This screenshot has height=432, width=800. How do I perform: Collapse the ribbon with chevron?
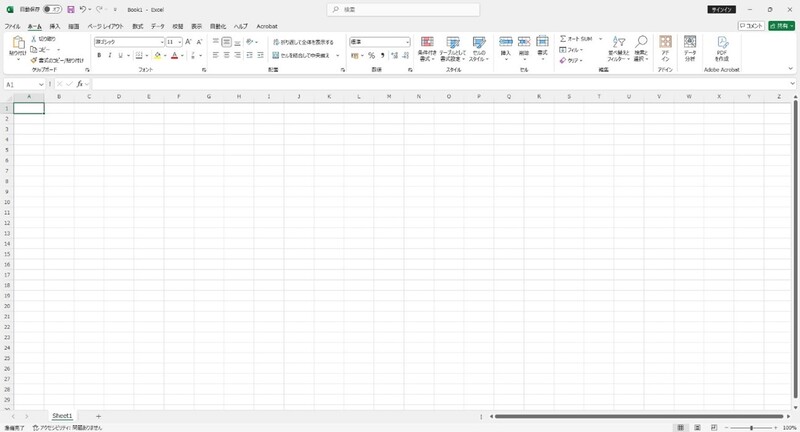[791, 69]
